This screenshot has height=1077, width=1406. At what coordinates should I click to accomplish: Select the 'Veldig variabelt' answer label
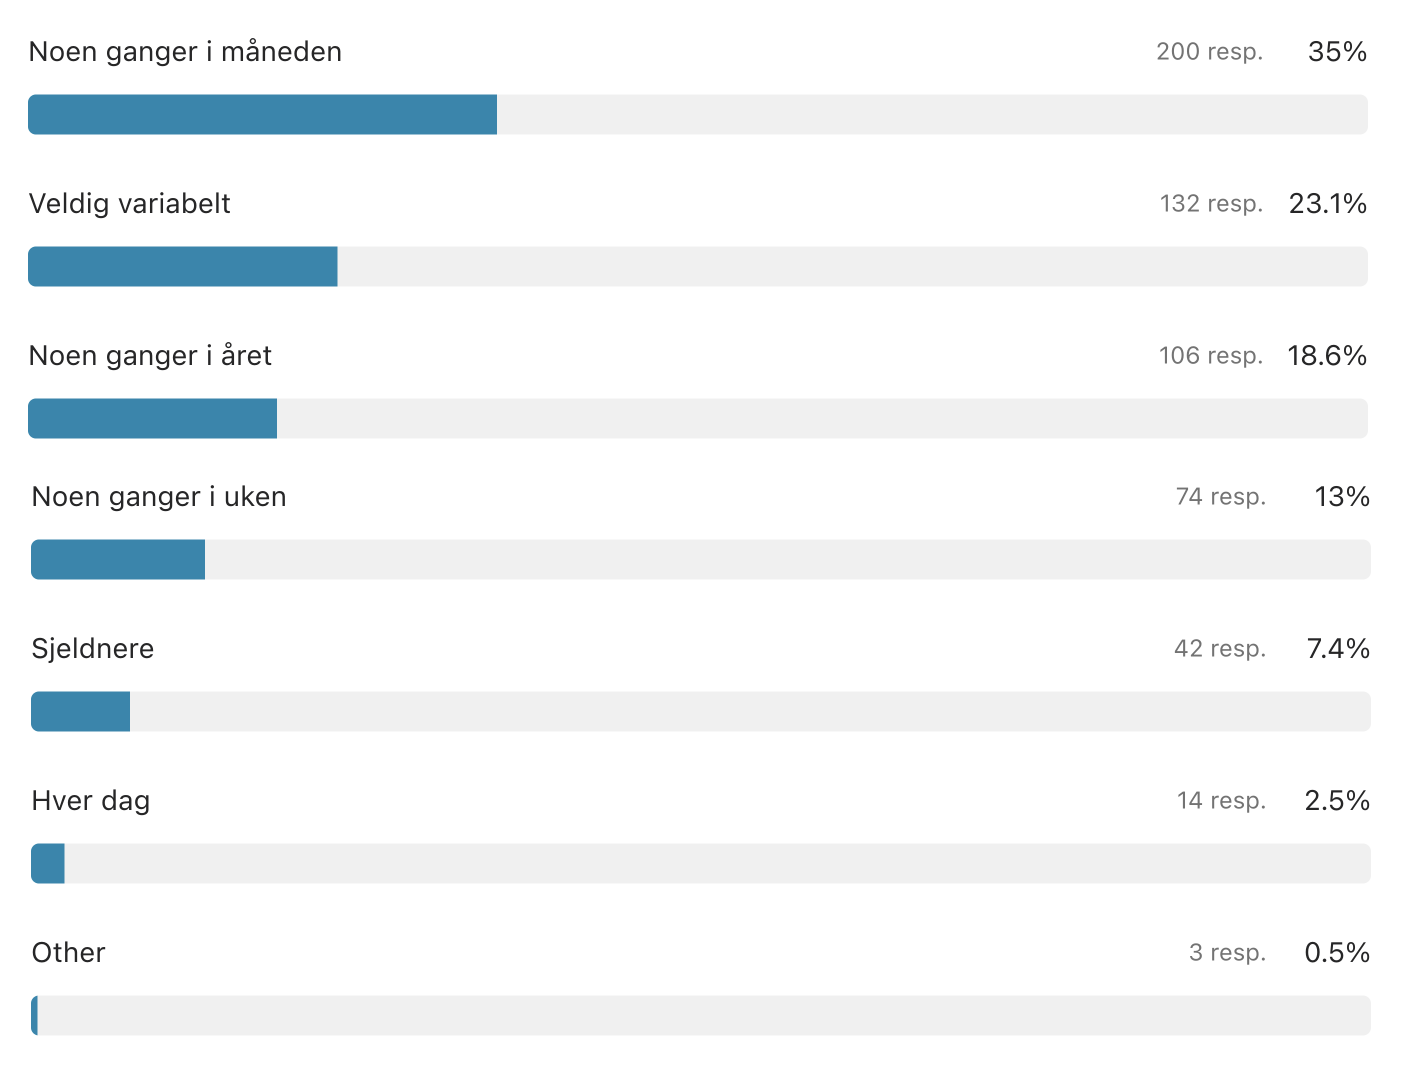point(130,204)
